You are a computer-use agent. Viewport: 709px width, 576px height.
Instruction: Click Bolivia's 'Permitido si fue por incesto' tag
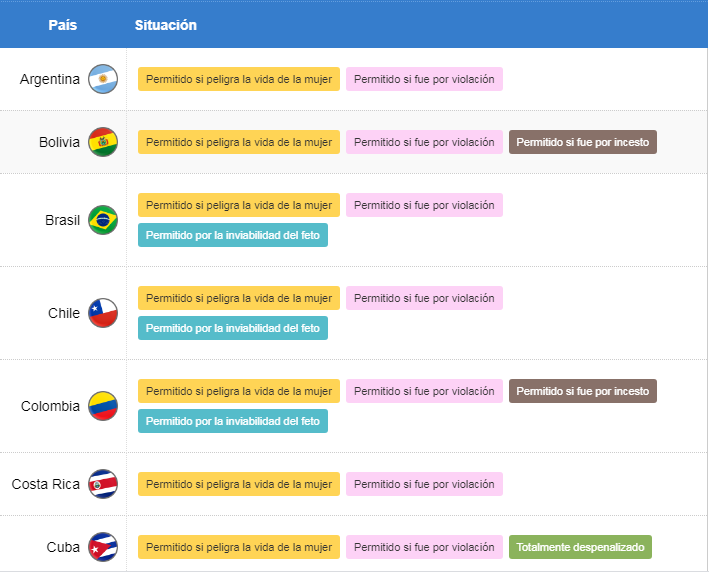point(583,142)
